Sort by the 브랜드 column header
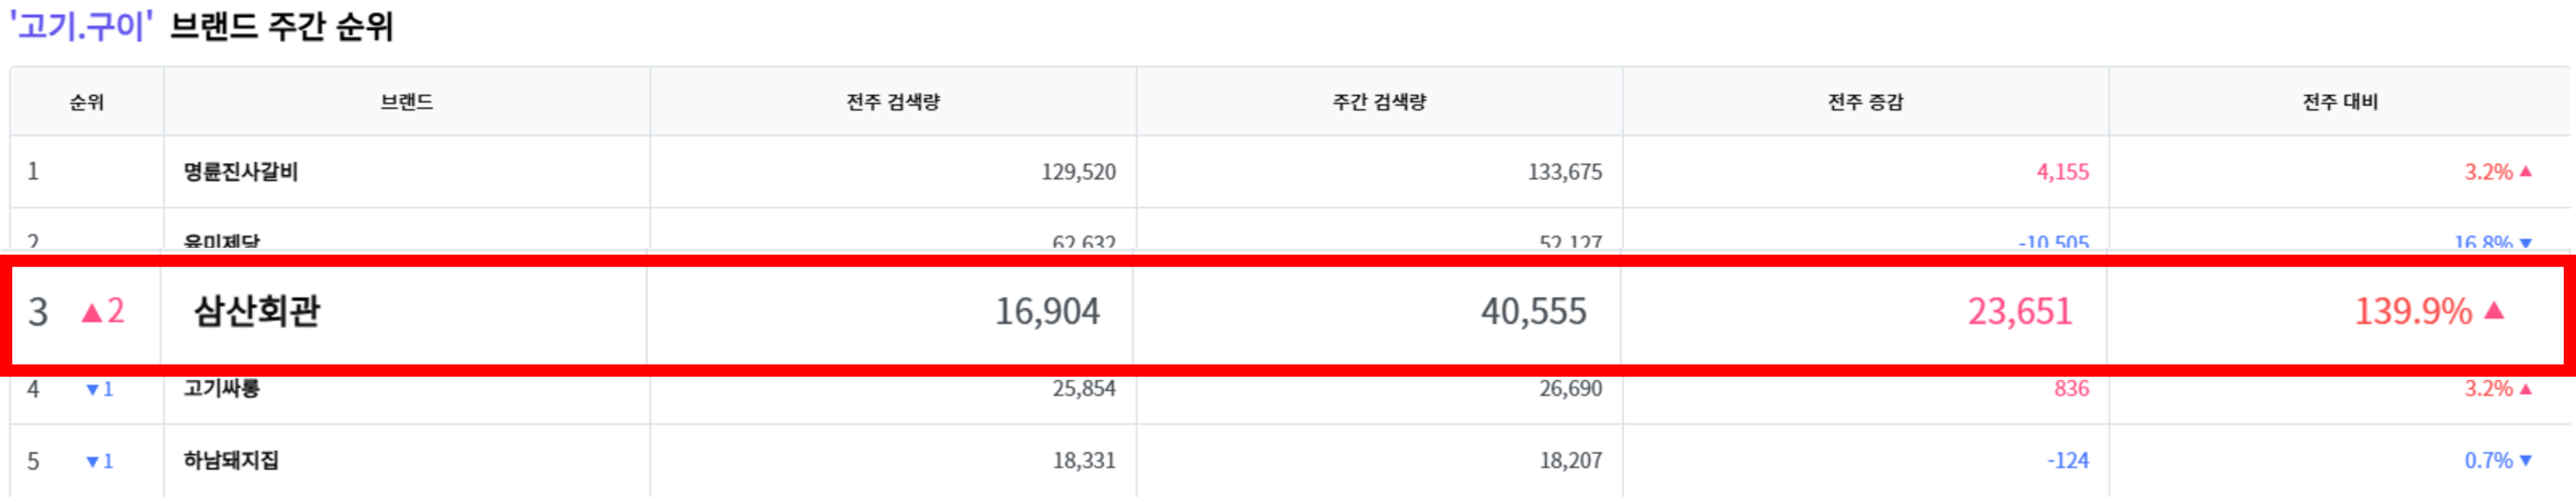This screenshot has height=497, width=2576. [407, 102]
